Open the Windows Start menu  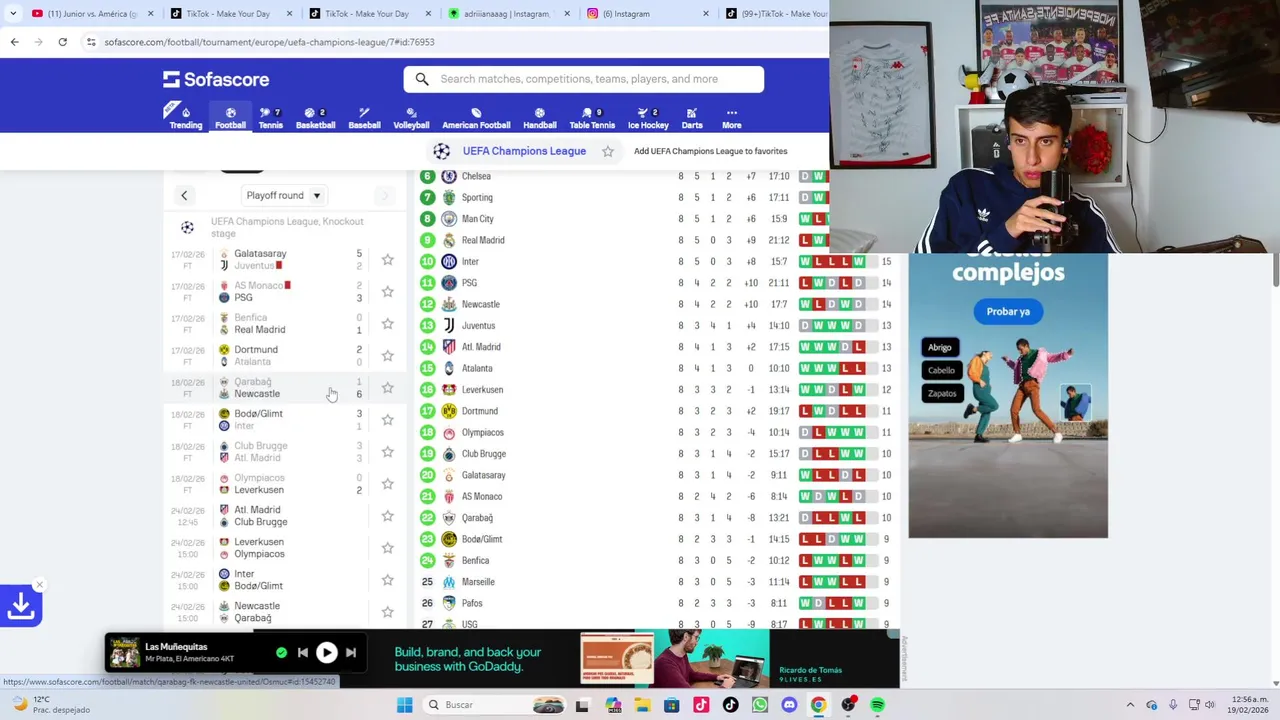(x=405, y=705)
